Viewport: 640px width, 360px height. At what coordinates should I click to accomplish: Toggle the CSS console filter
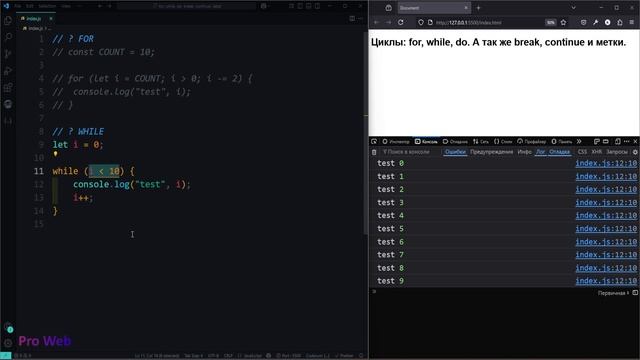coord(582,152)
